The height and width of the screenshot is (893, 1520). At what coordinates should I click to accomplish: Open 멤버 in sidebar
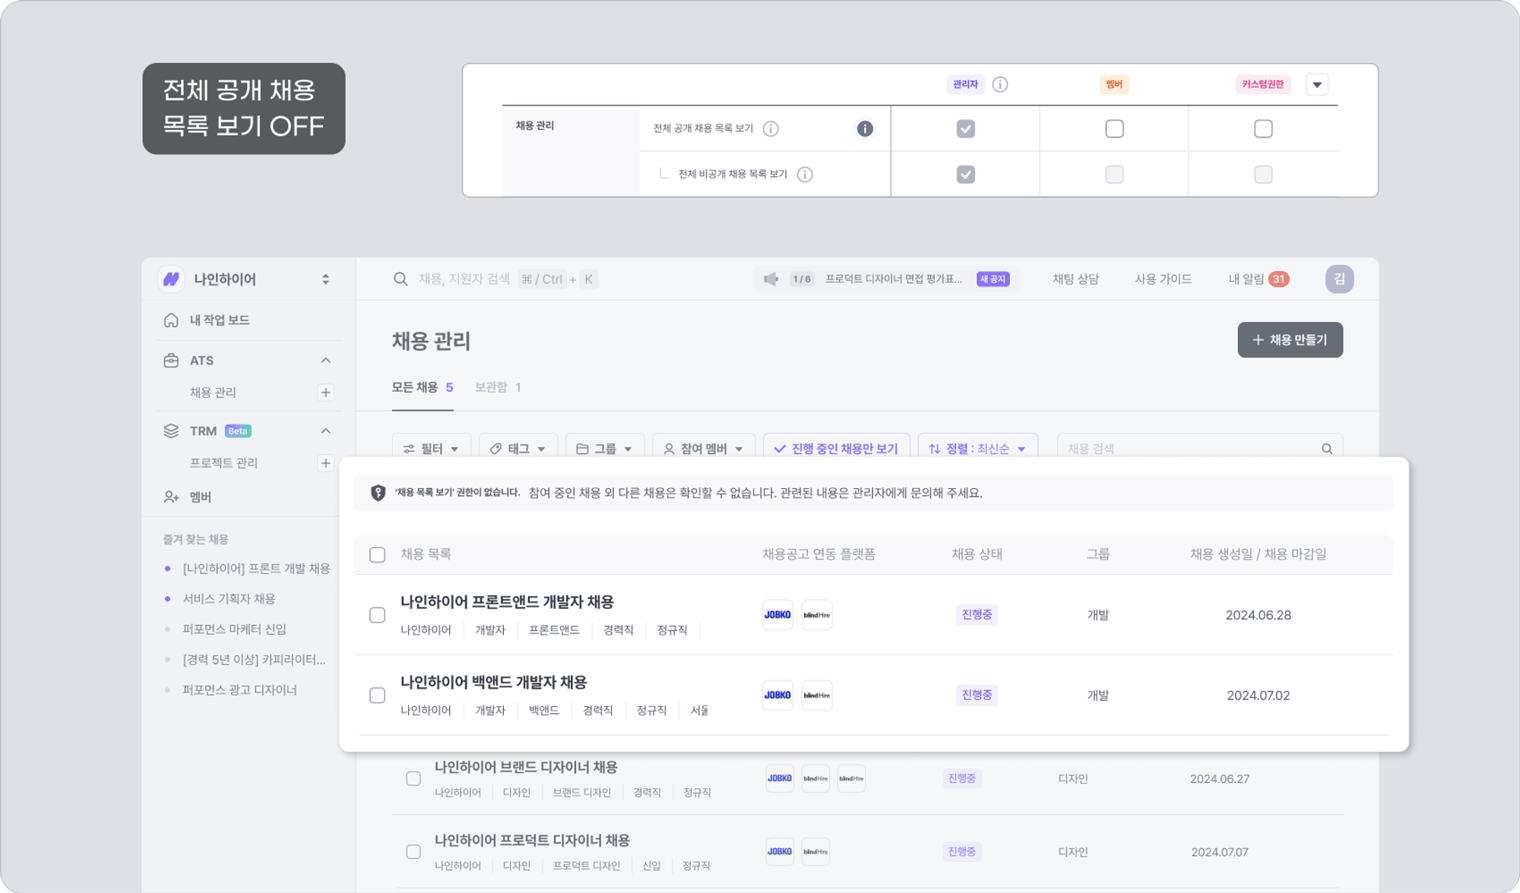[x=201, y=497]
